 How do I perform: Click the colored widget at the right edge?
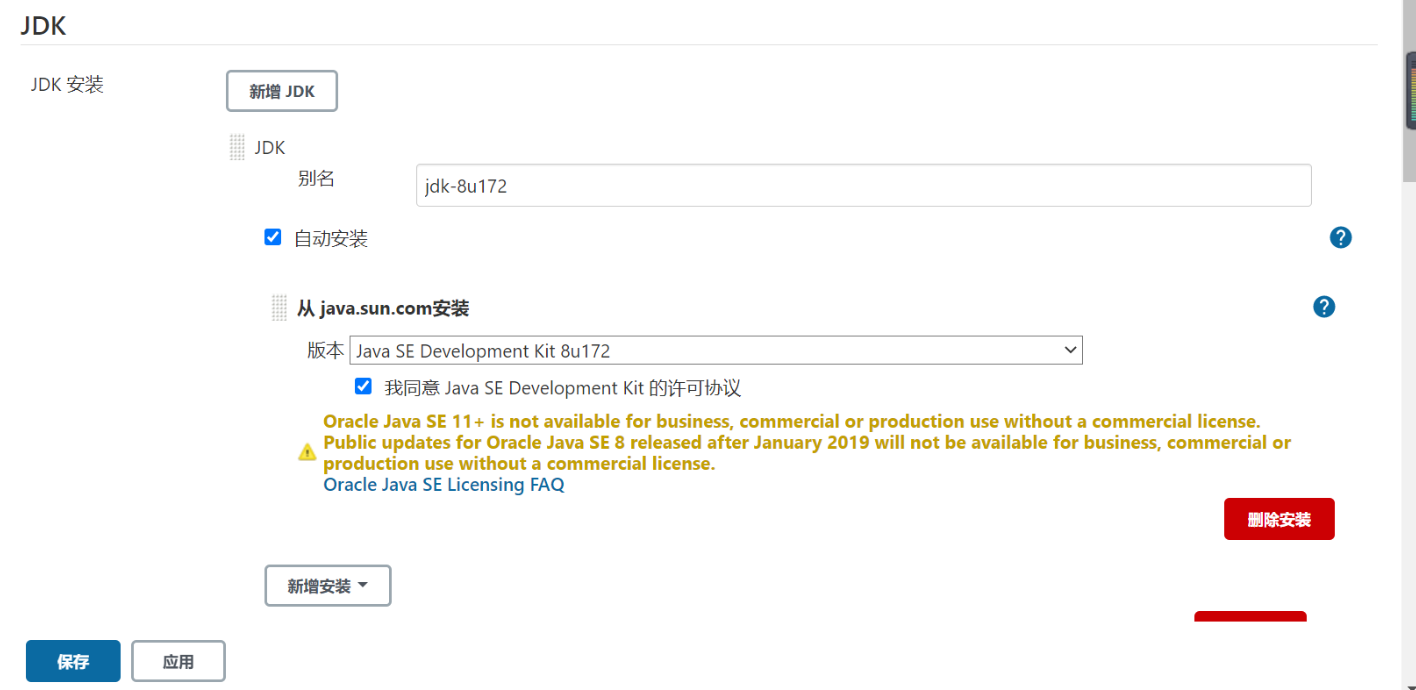pos(1412,88)
